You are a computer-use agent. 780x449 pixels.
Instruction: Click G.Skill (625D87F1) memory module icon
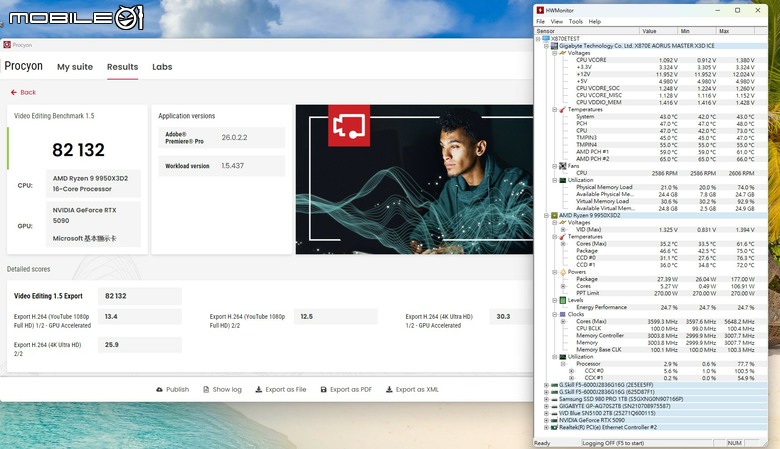coord(554,392)
